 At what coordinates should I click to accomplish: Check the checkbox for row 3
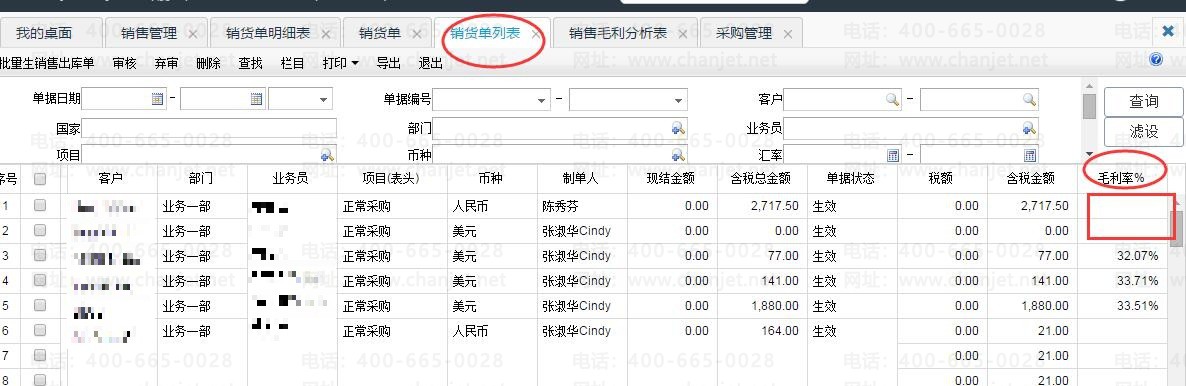point(40,256)
